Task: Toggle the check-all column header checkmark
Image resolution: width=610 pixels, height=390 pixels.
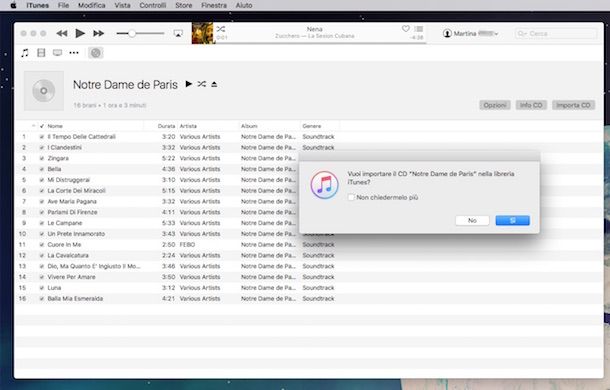Action: click(42, 126)
